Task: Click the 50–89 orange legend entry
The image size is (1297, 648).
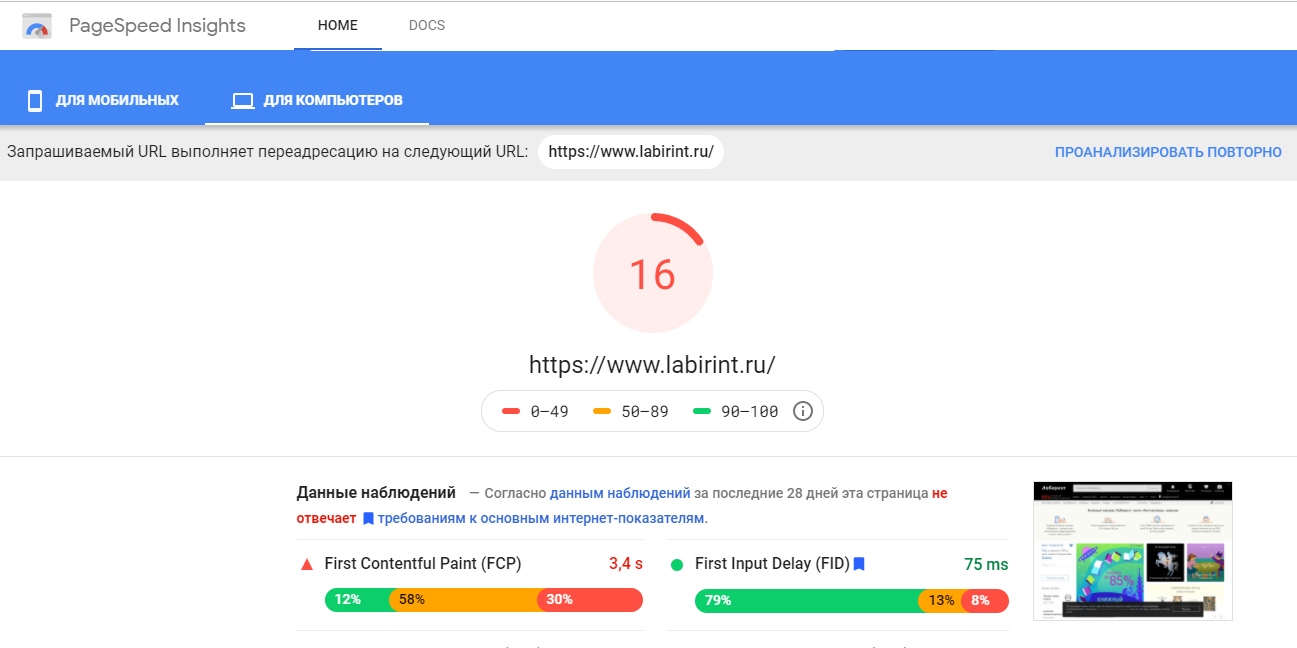Action: tap(631, 411)
